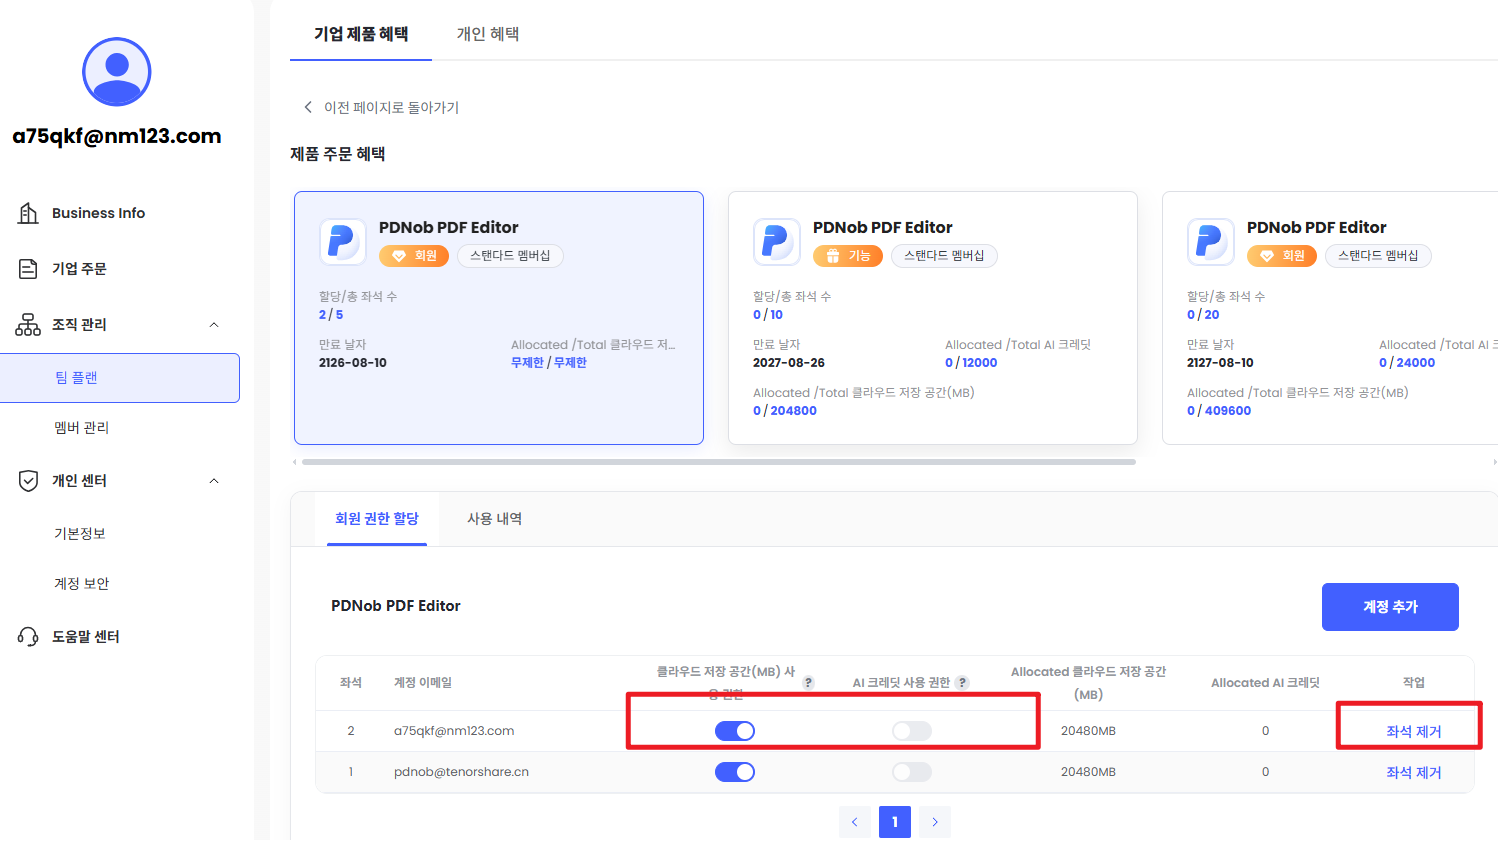1498x846 pixels.
Task: Select 팀 플랜 in sidebar
Action: tap(119, 378)
